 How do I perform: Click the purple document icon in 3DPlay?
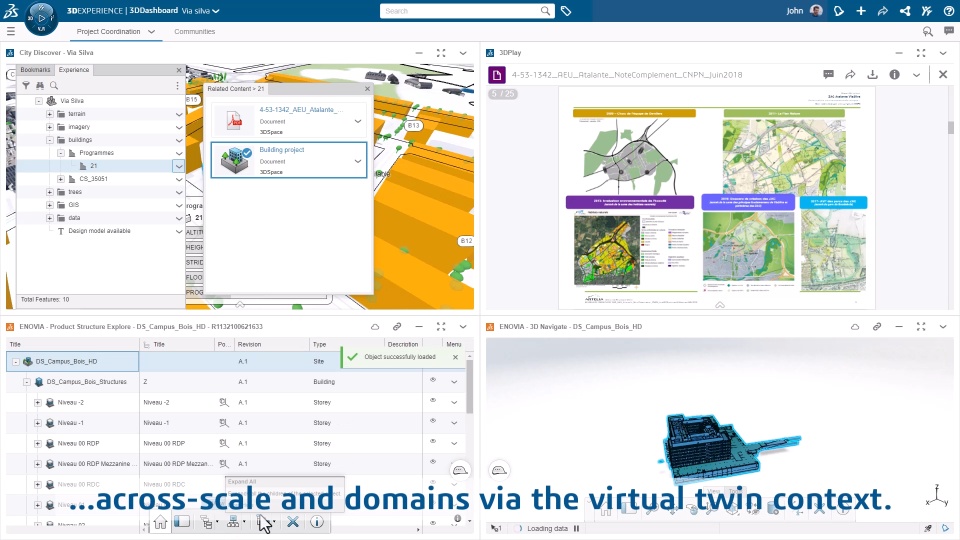pyautogui.click(x=497, y=75)
